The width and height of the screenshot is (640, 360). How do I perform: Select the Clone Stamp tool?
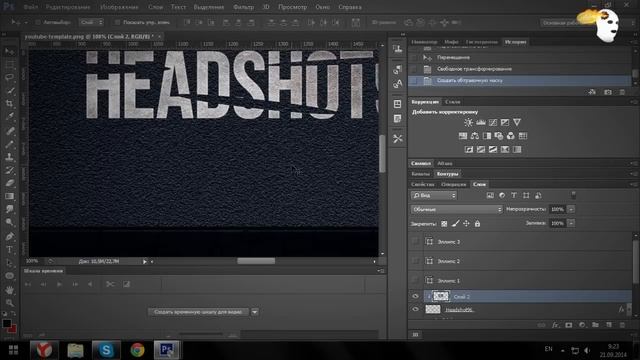click(x=10, y=157)
